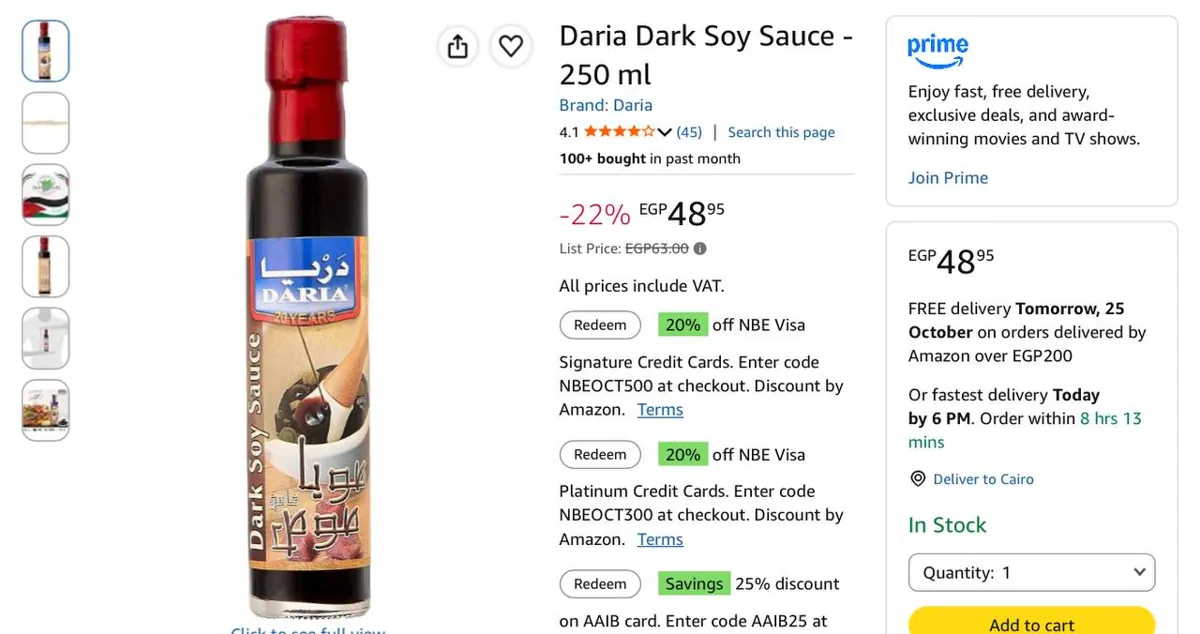Expand the ratings breakdown chevron
The image size is (1200, 634).
(665, 132)
